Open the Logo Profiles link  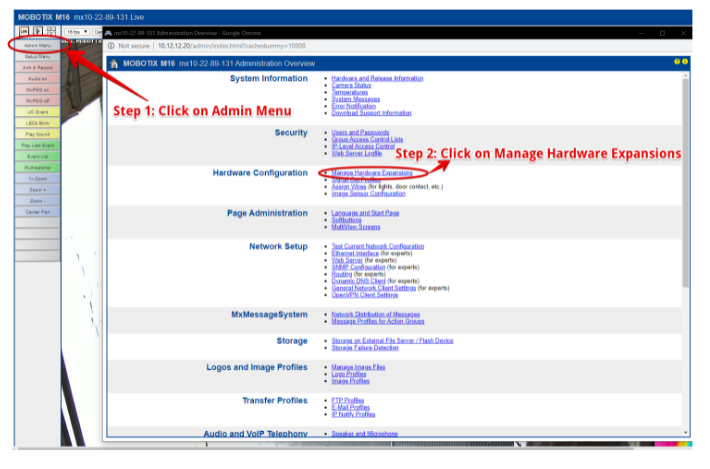[349, 374]
